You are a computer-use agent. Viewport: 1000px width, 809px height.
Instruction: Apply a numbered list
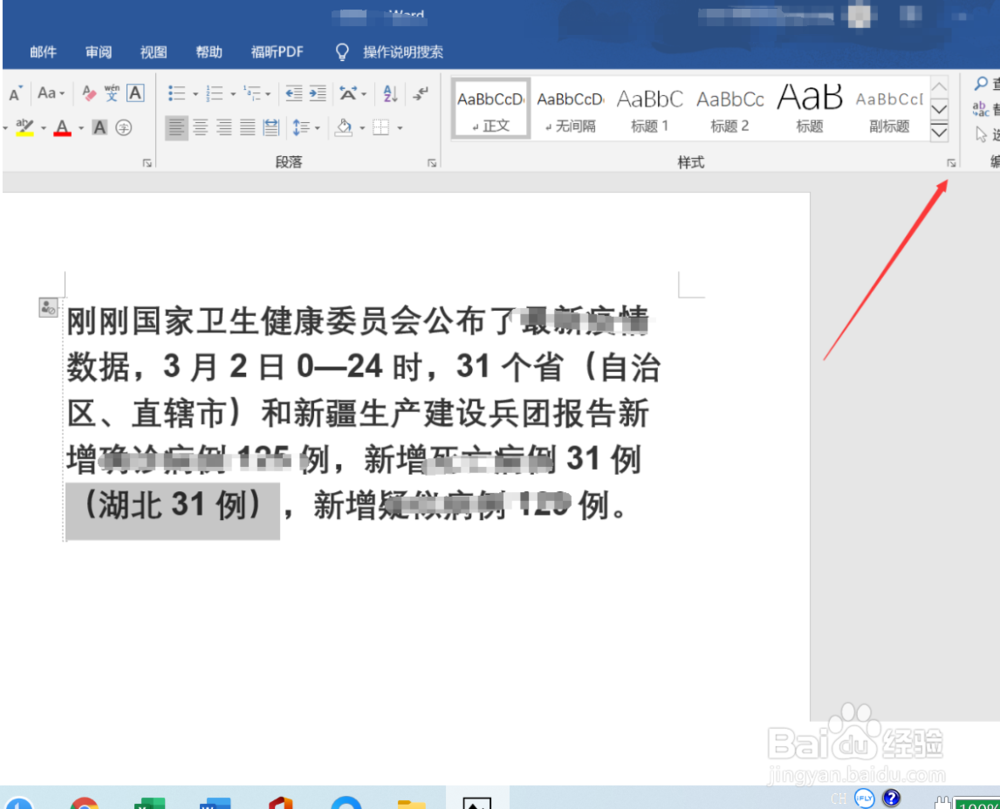click(214, 94)
